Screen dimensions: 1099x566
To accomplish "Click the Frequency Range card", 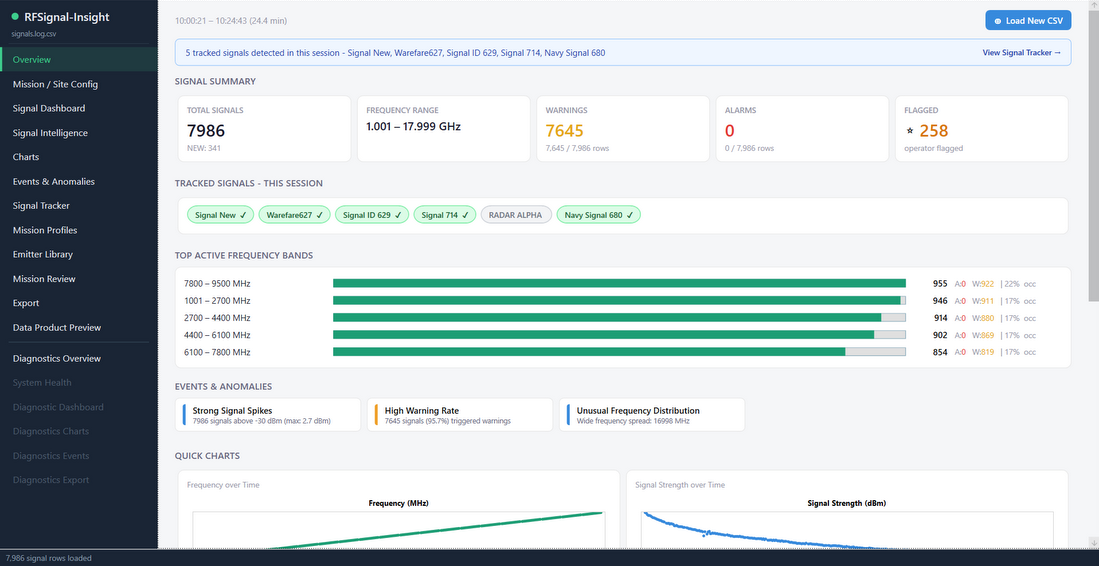I will click(444, 129).
